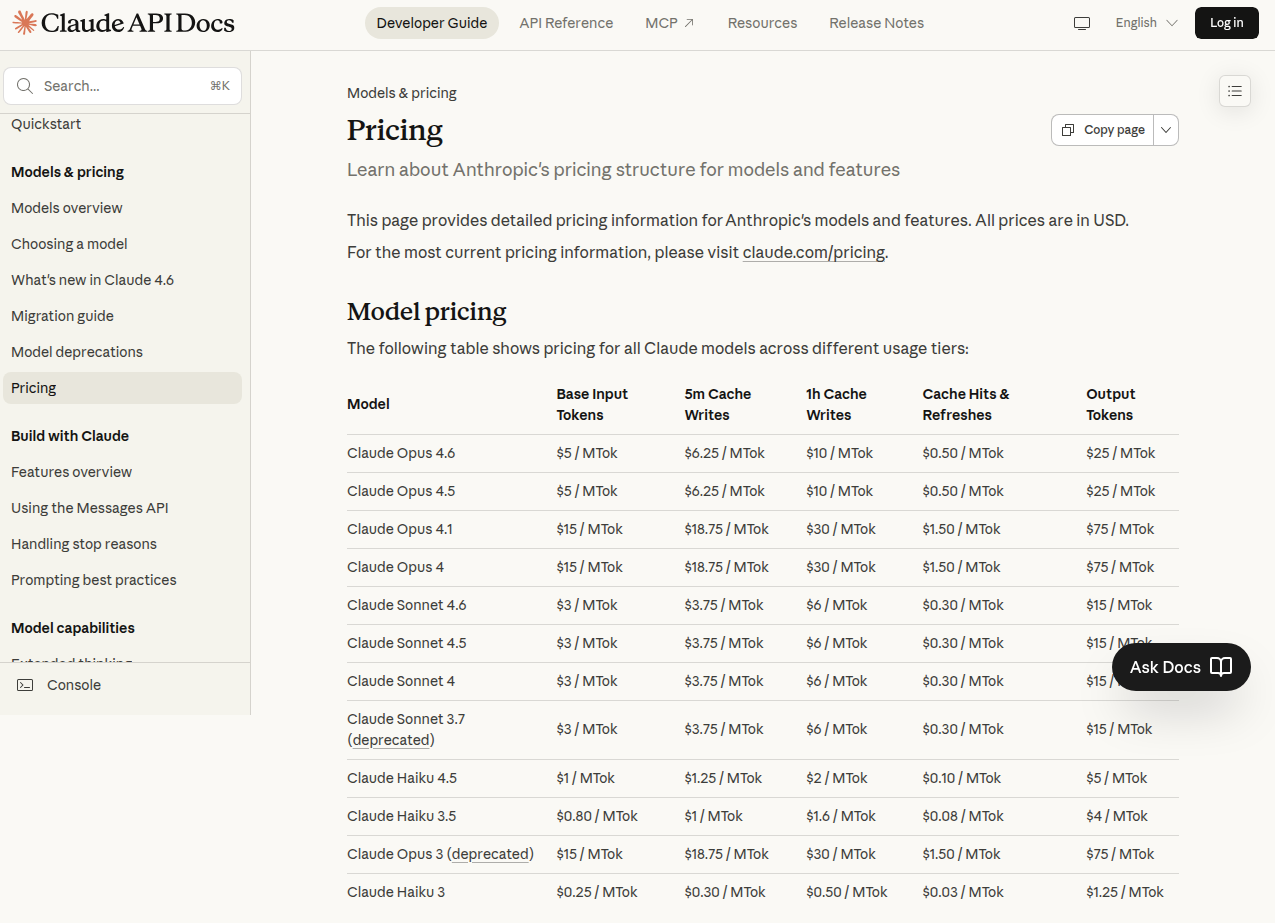The image size is (1275, 923).
Task: Go to the Release Notes tab
Action: (x=876, y=23)
